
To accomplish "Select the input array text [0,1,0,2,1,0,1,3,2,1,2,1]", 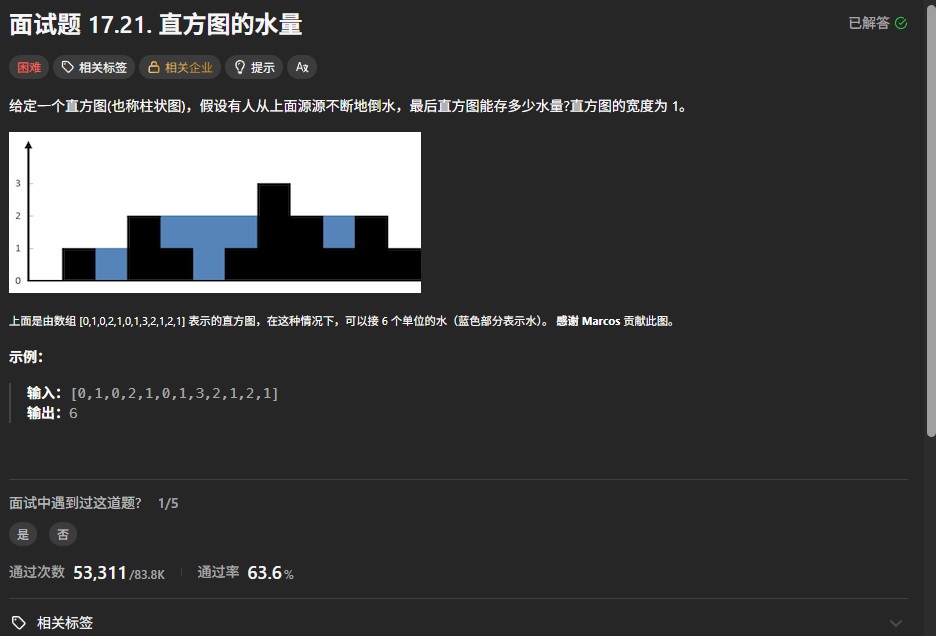I will coord(174,394).
